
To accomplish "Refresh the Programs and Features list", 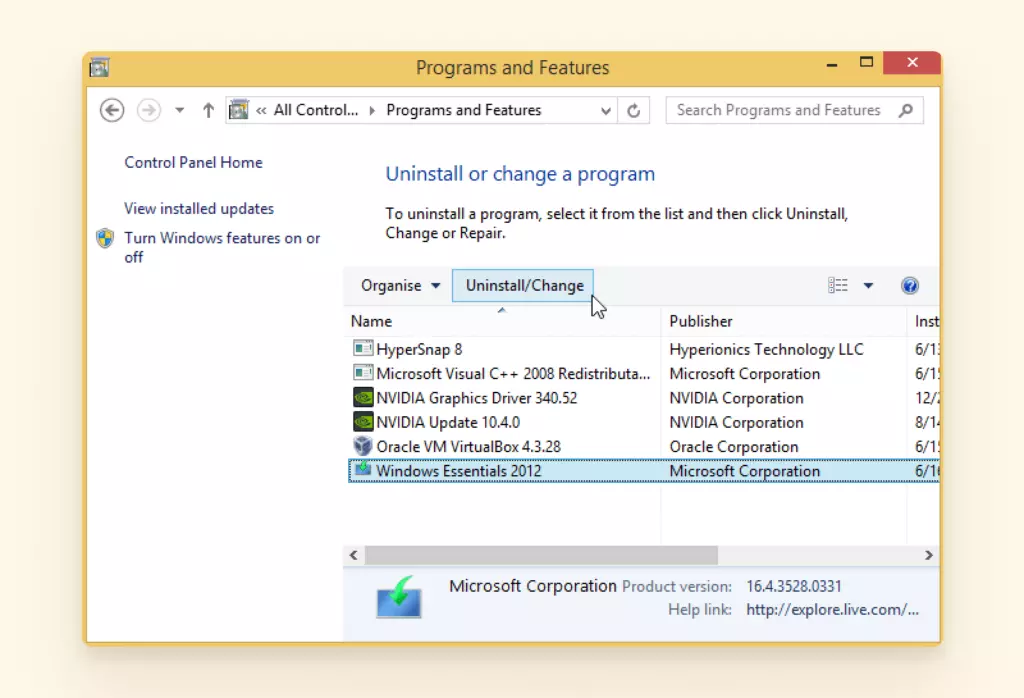I will 633,110.
